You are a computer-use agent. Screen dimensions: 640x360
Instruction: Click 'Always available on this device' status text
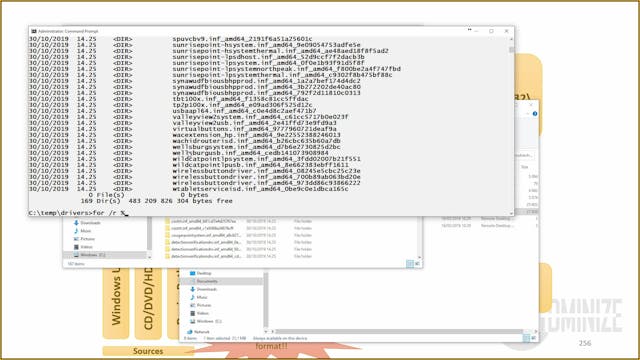pyautogui.click(x=280, y=338)
